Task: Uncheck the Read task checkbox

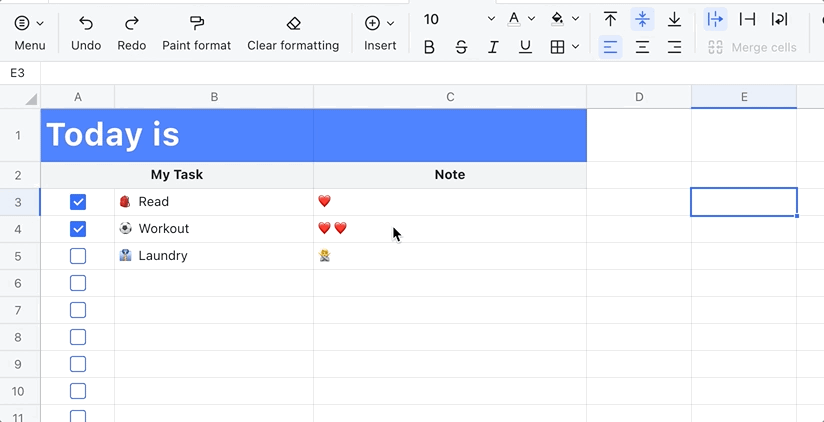Action: point(78,202)
